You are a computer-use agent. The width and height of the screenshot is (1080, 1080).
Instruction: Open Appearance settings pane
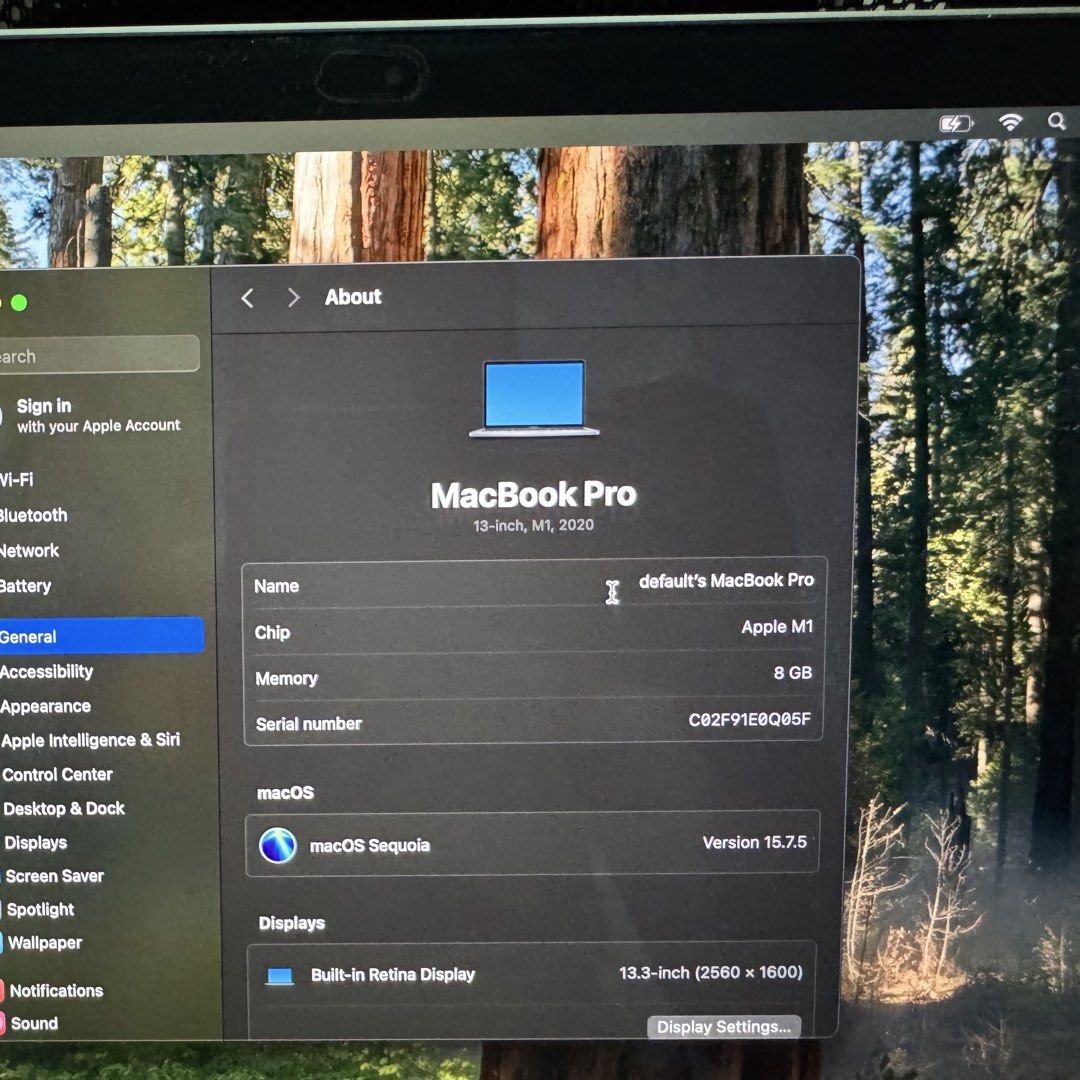pos(45,706)
